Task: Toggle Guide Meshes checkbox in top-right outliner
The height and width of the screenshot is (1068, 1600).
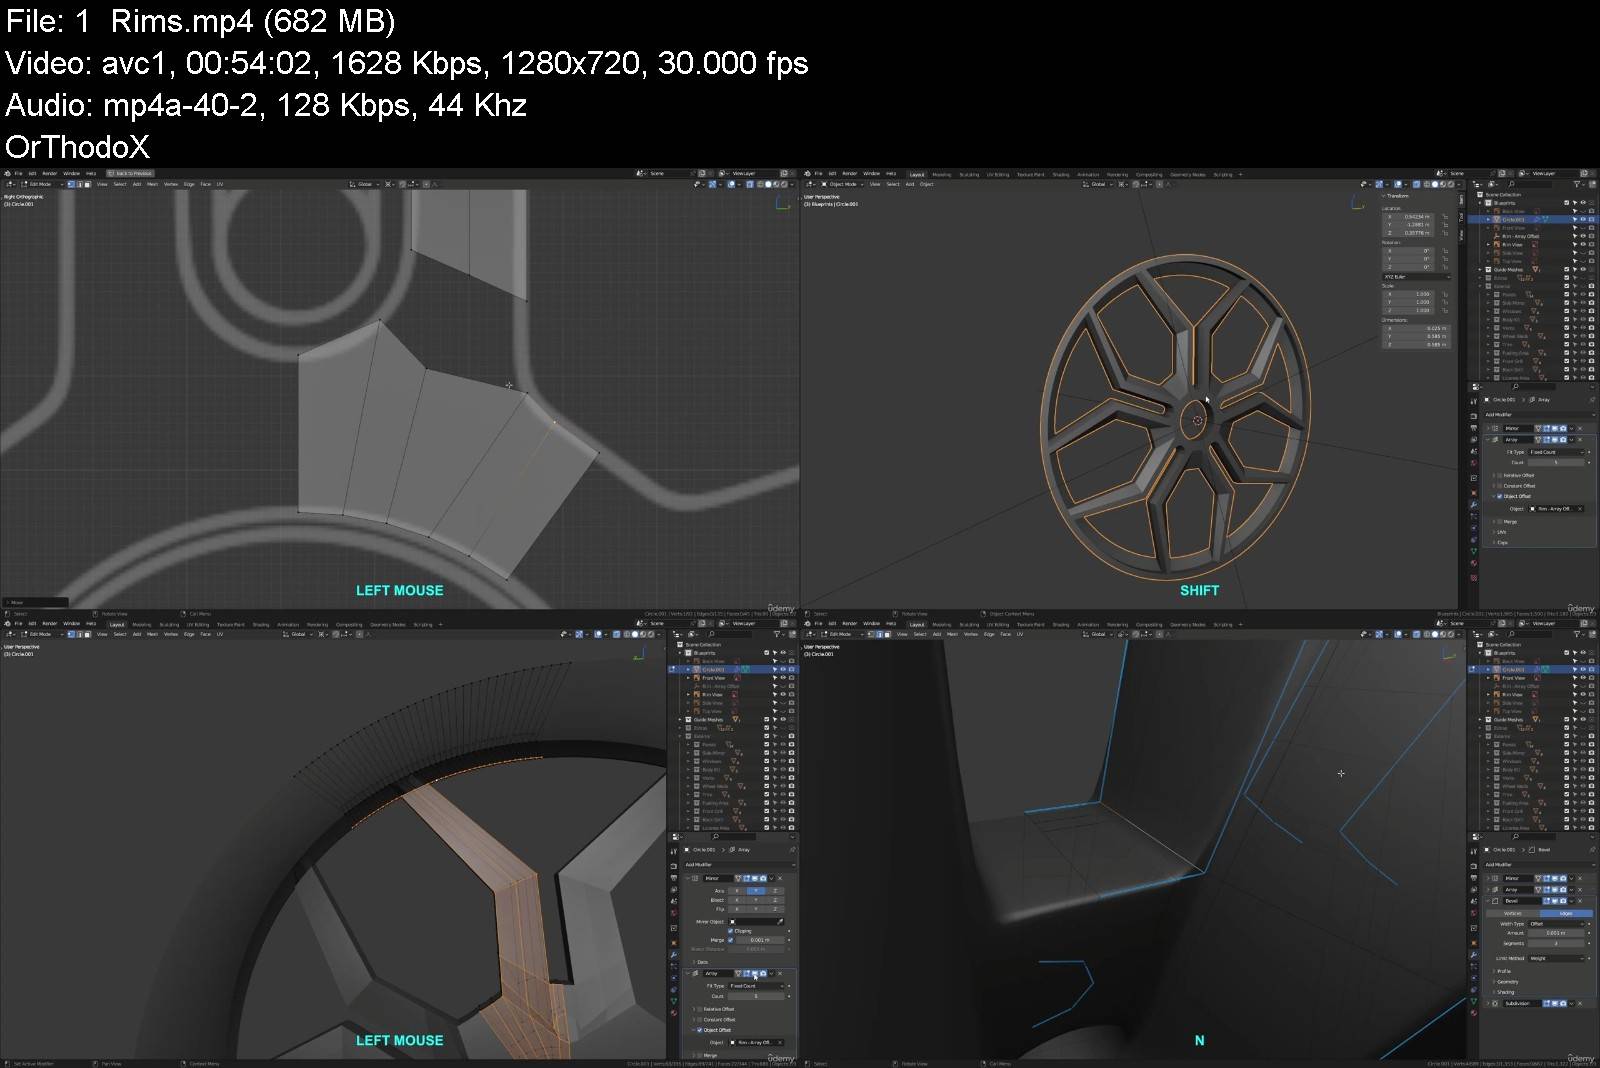Action: [1566, 269]
